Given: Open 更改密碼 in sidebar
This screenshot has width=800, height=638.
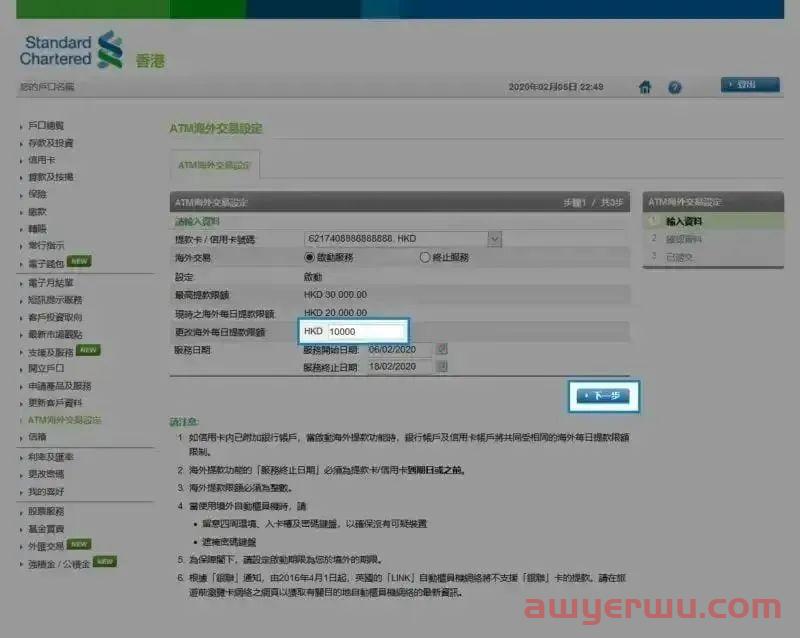Looking at the screenshot, I should [x=46, y=475].
